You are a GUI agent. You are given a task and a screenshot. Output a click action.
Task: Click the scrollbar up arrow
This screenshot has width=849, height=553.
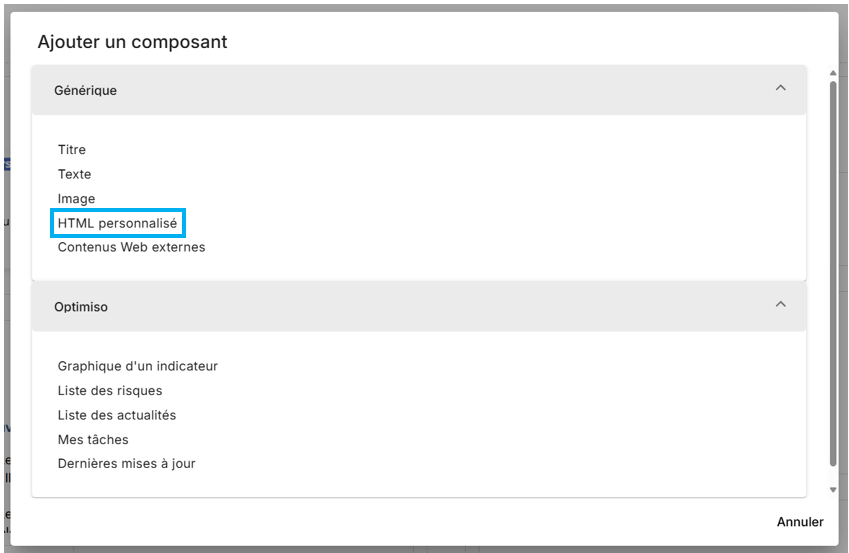[834, 73]
